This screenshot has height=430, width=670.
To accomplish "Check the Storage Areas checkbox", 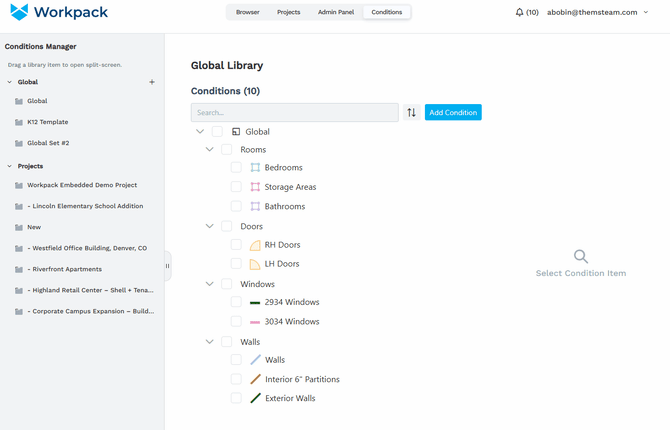I will pyautogui.click(x=236, y=187).
